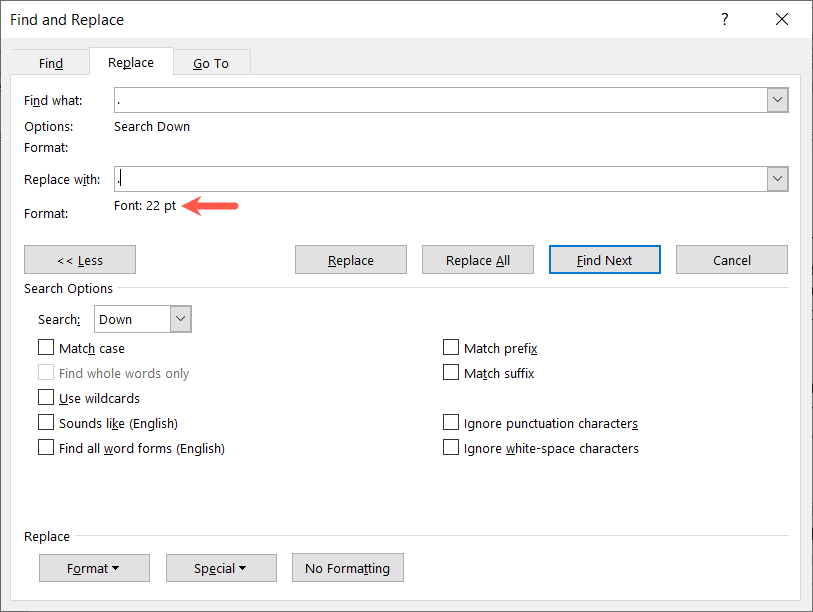Screen dimensions: 813x612
Task: Click the Find Next button
Action: 604,260
